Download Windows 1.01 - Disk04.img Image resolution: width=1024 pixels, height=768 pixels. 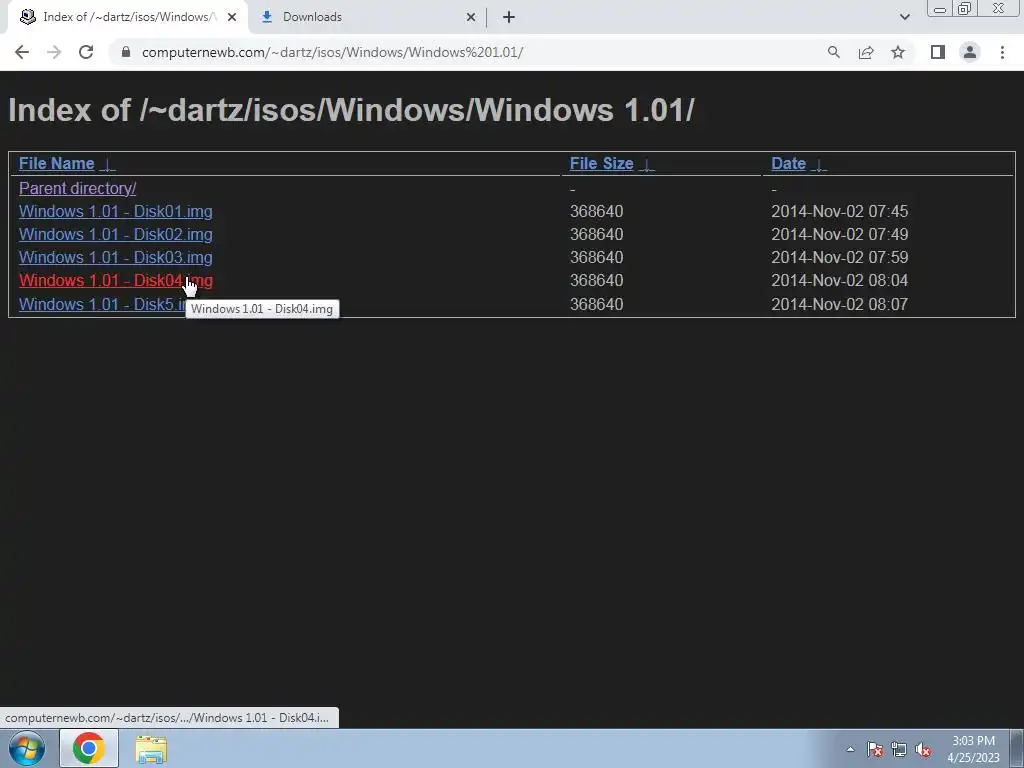point(116,280)
